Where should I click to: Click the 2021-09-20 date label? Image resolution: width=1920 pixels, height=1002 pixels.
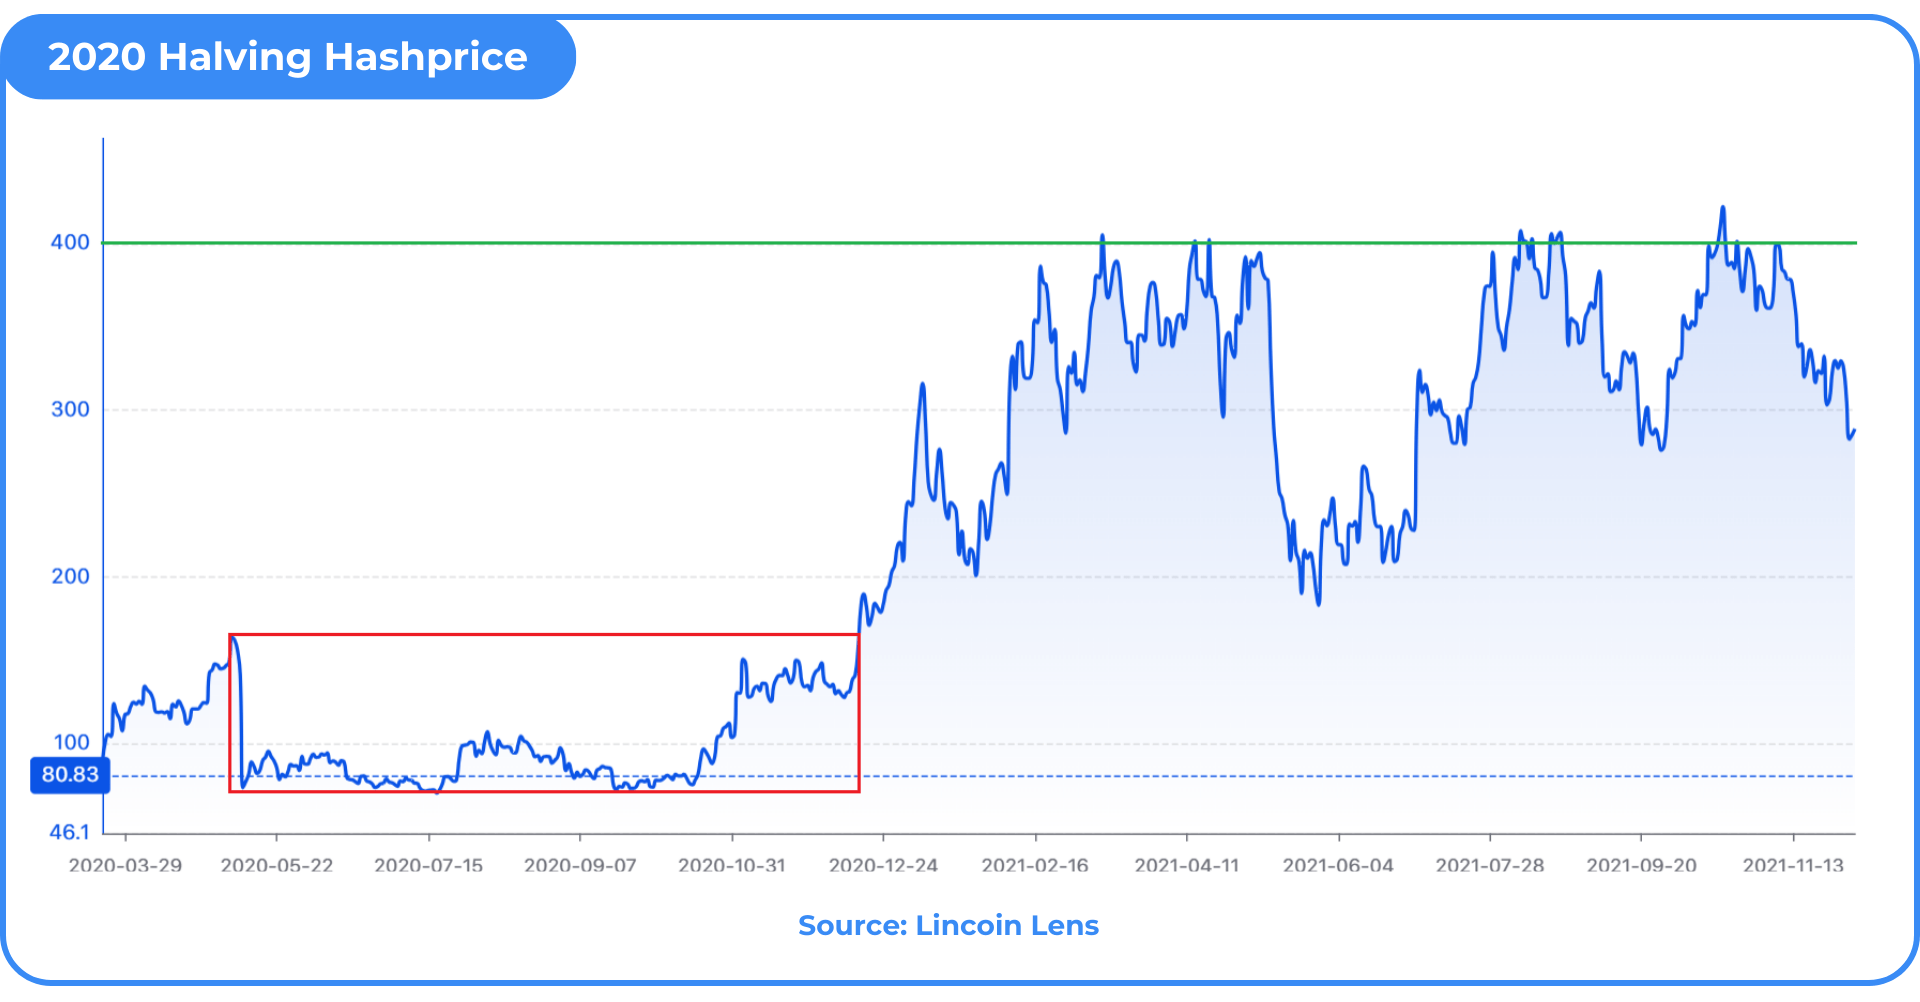(1641, 865)
